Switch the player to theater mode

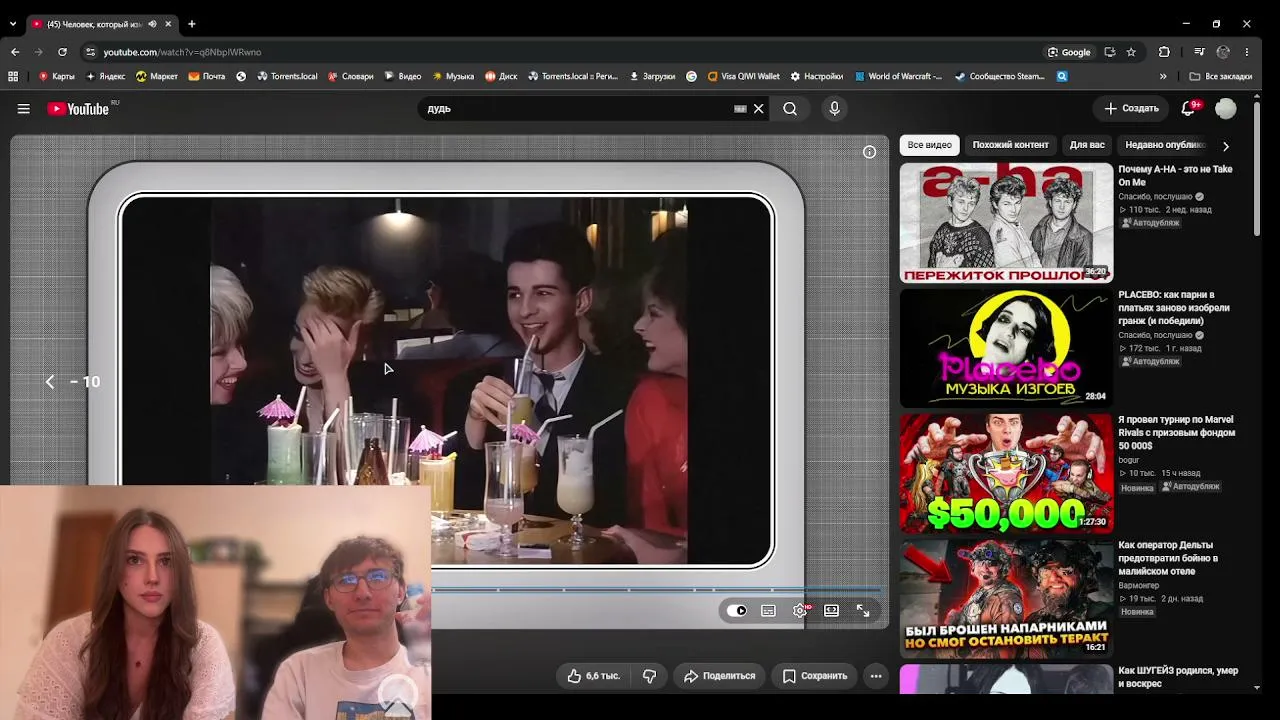831,611
